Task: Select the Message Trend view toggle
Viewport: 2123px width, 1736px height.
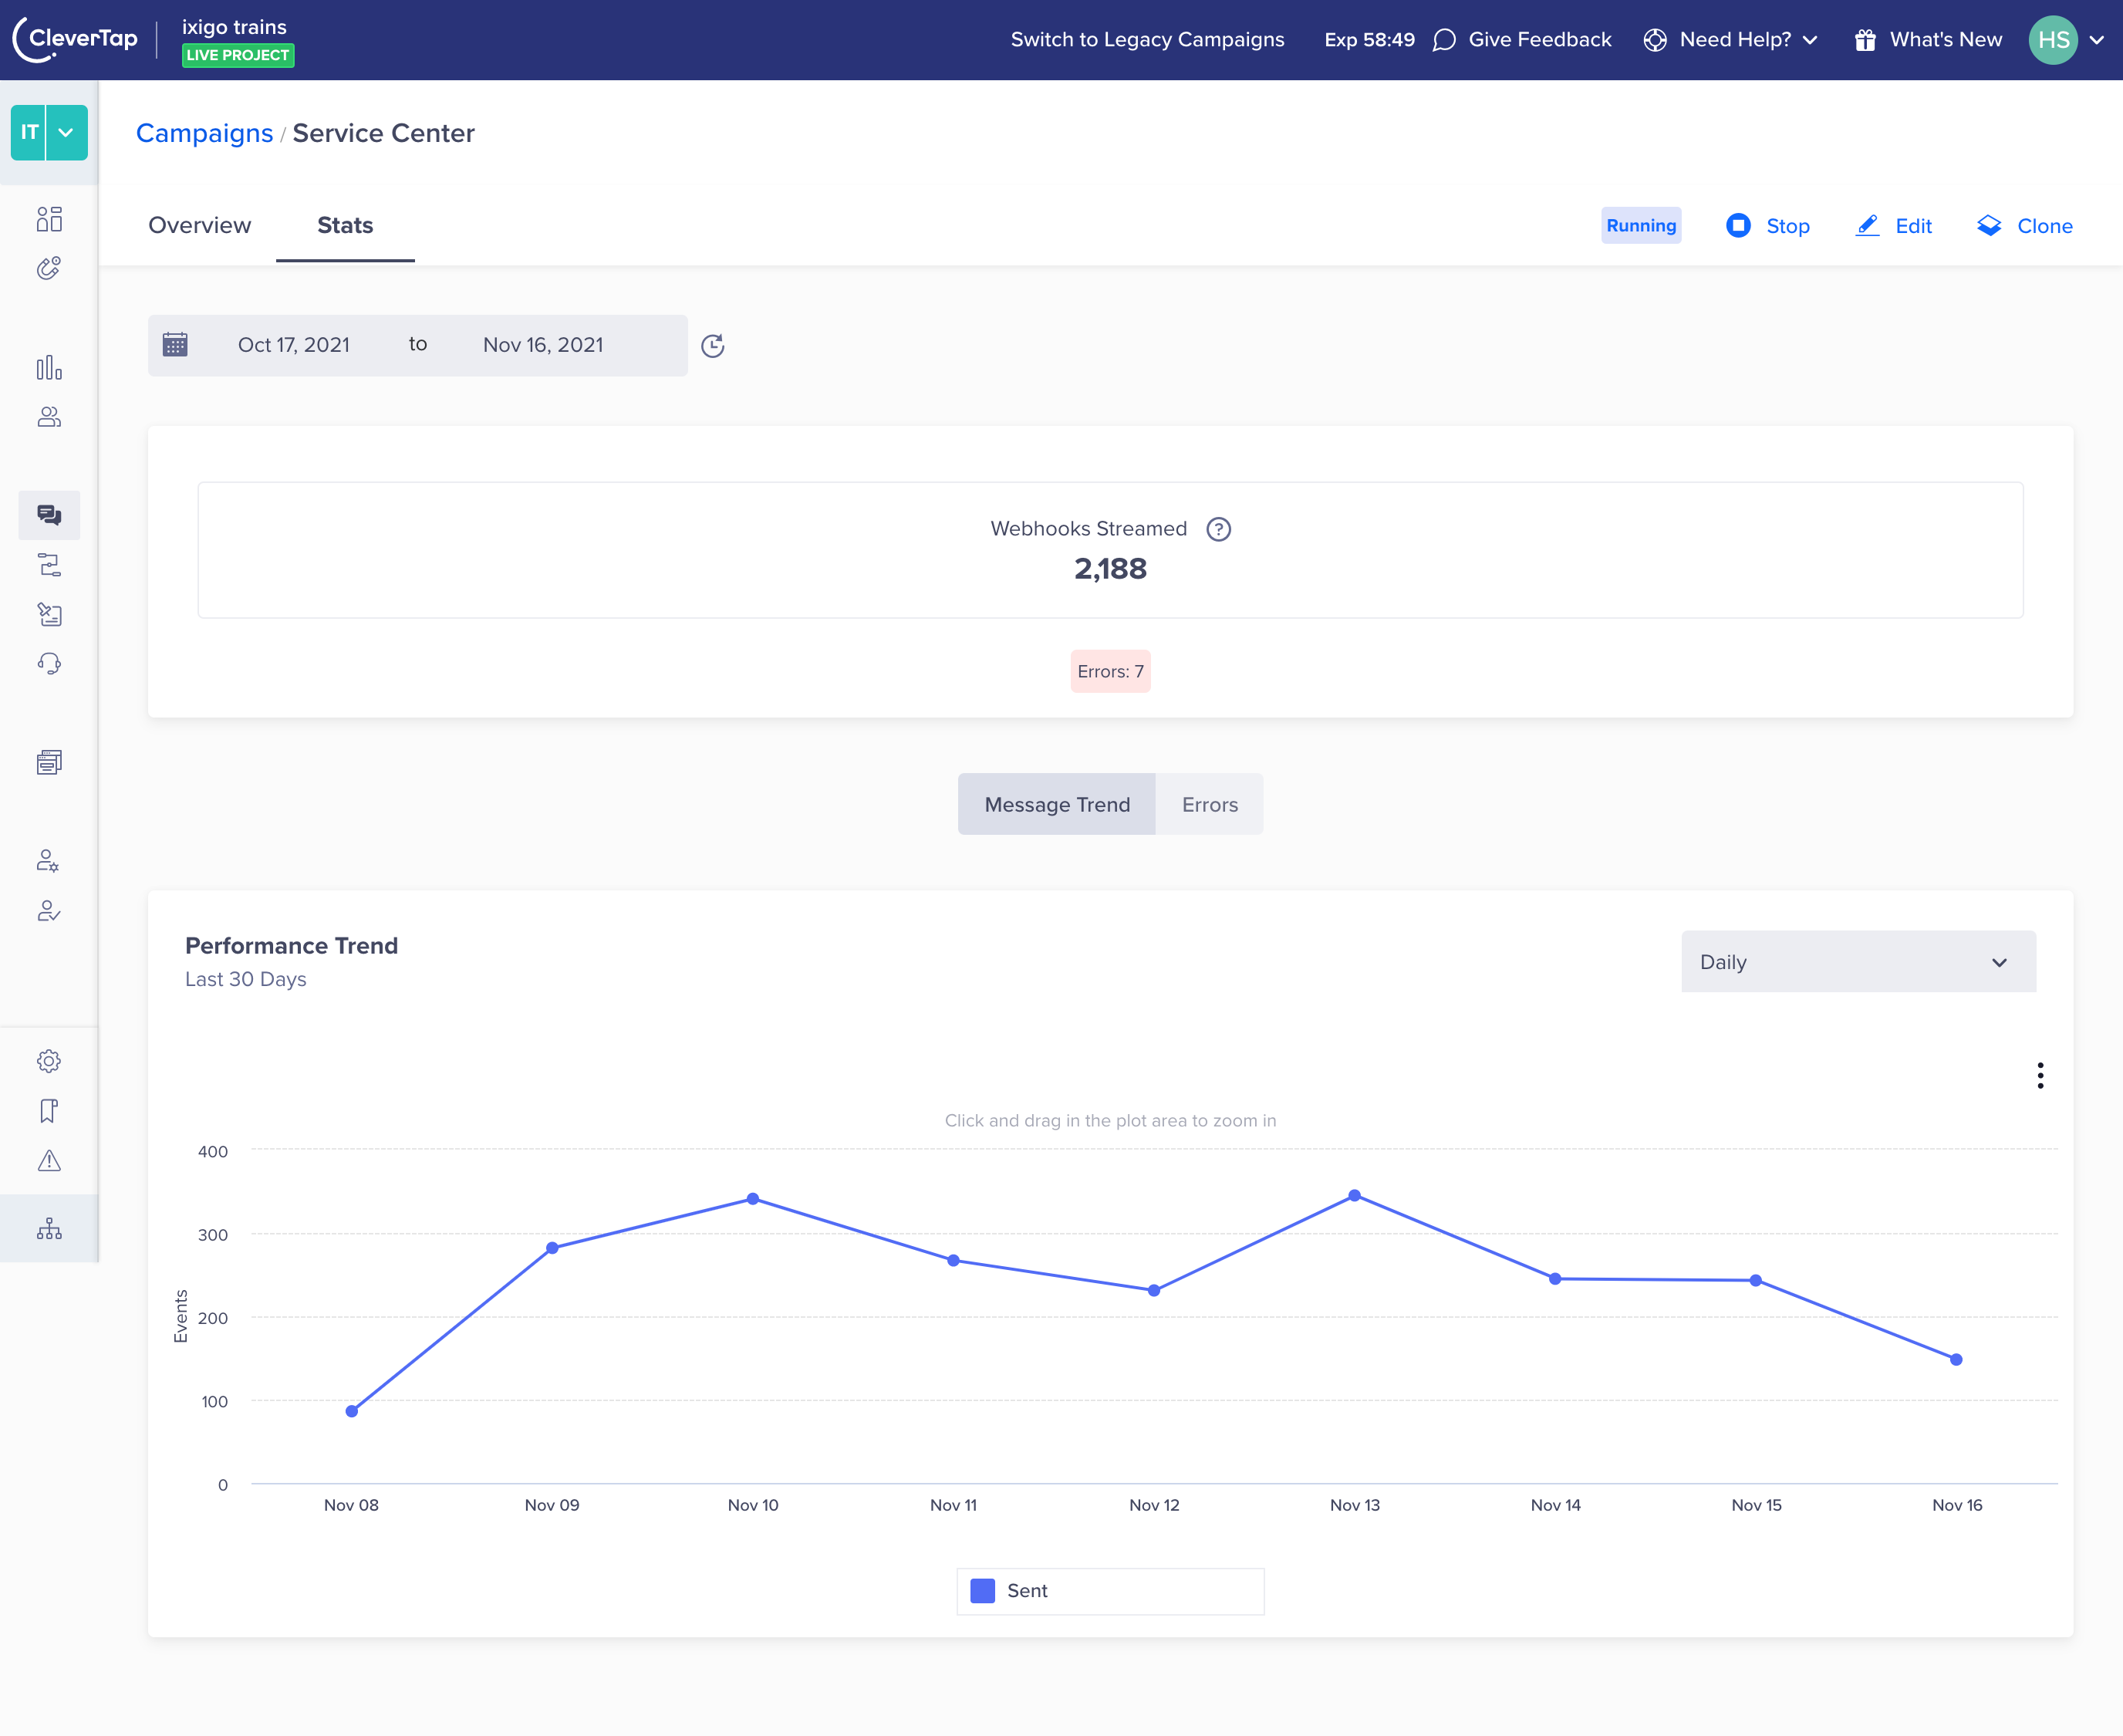Action: [x=1056, y=804]
